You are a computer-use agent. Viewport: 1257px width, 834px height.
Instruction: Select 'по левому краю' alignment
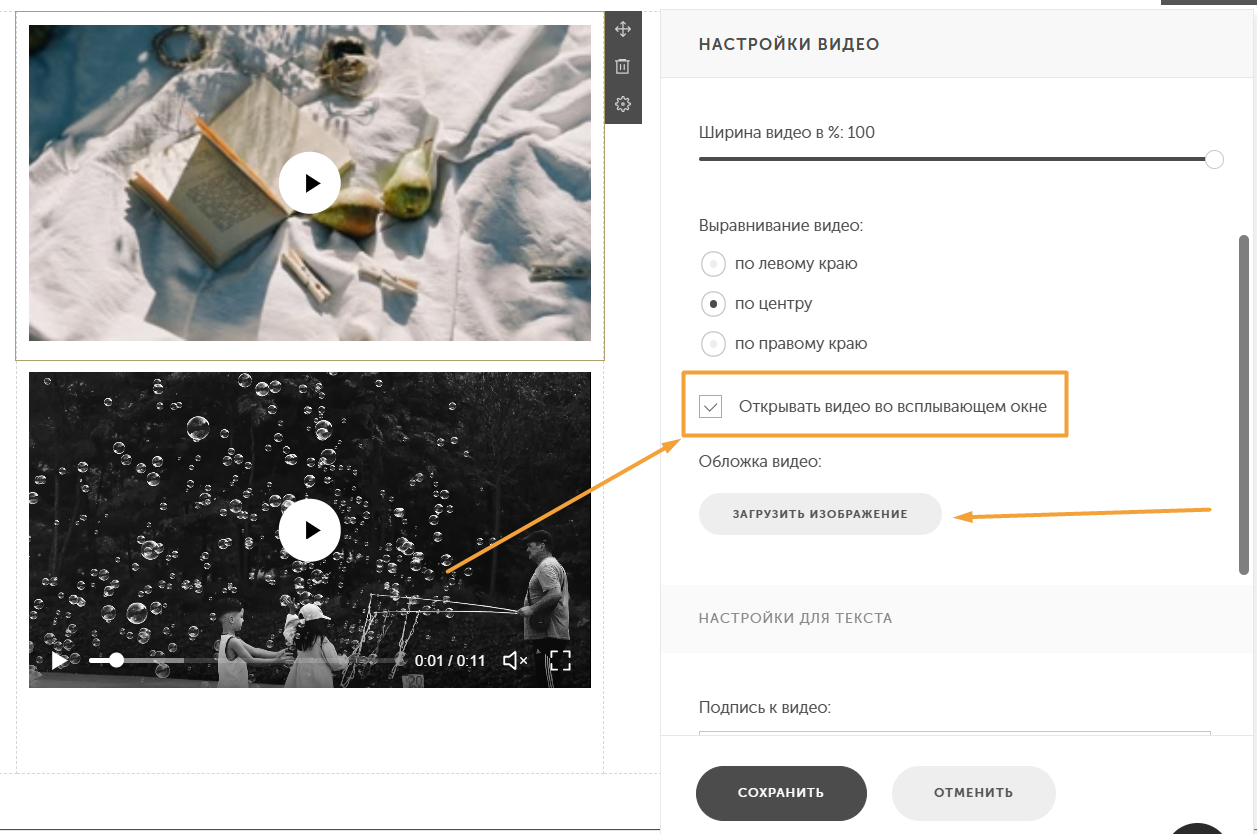(713, 264)
